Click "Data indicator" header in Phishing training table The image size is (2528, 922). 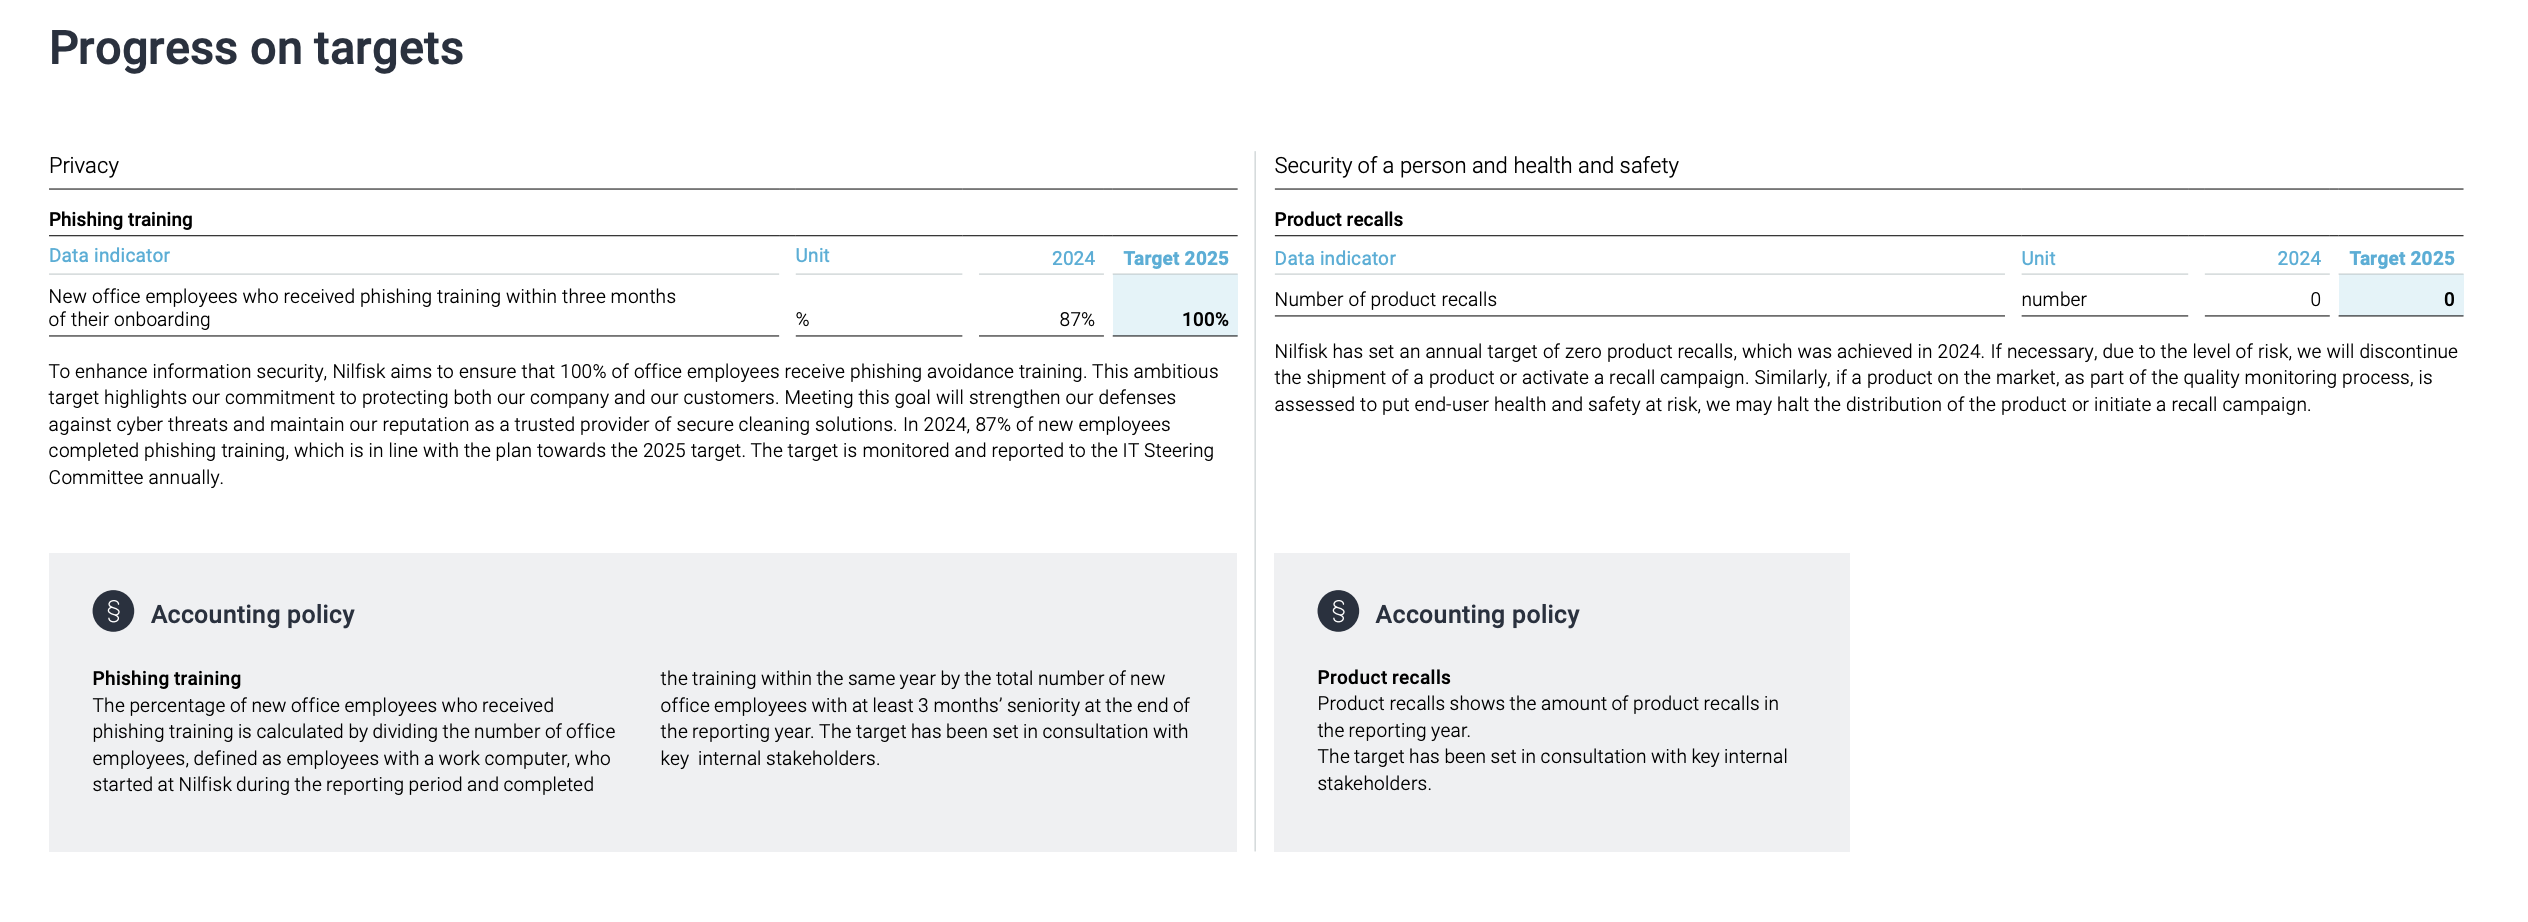[x=109, y=256]
